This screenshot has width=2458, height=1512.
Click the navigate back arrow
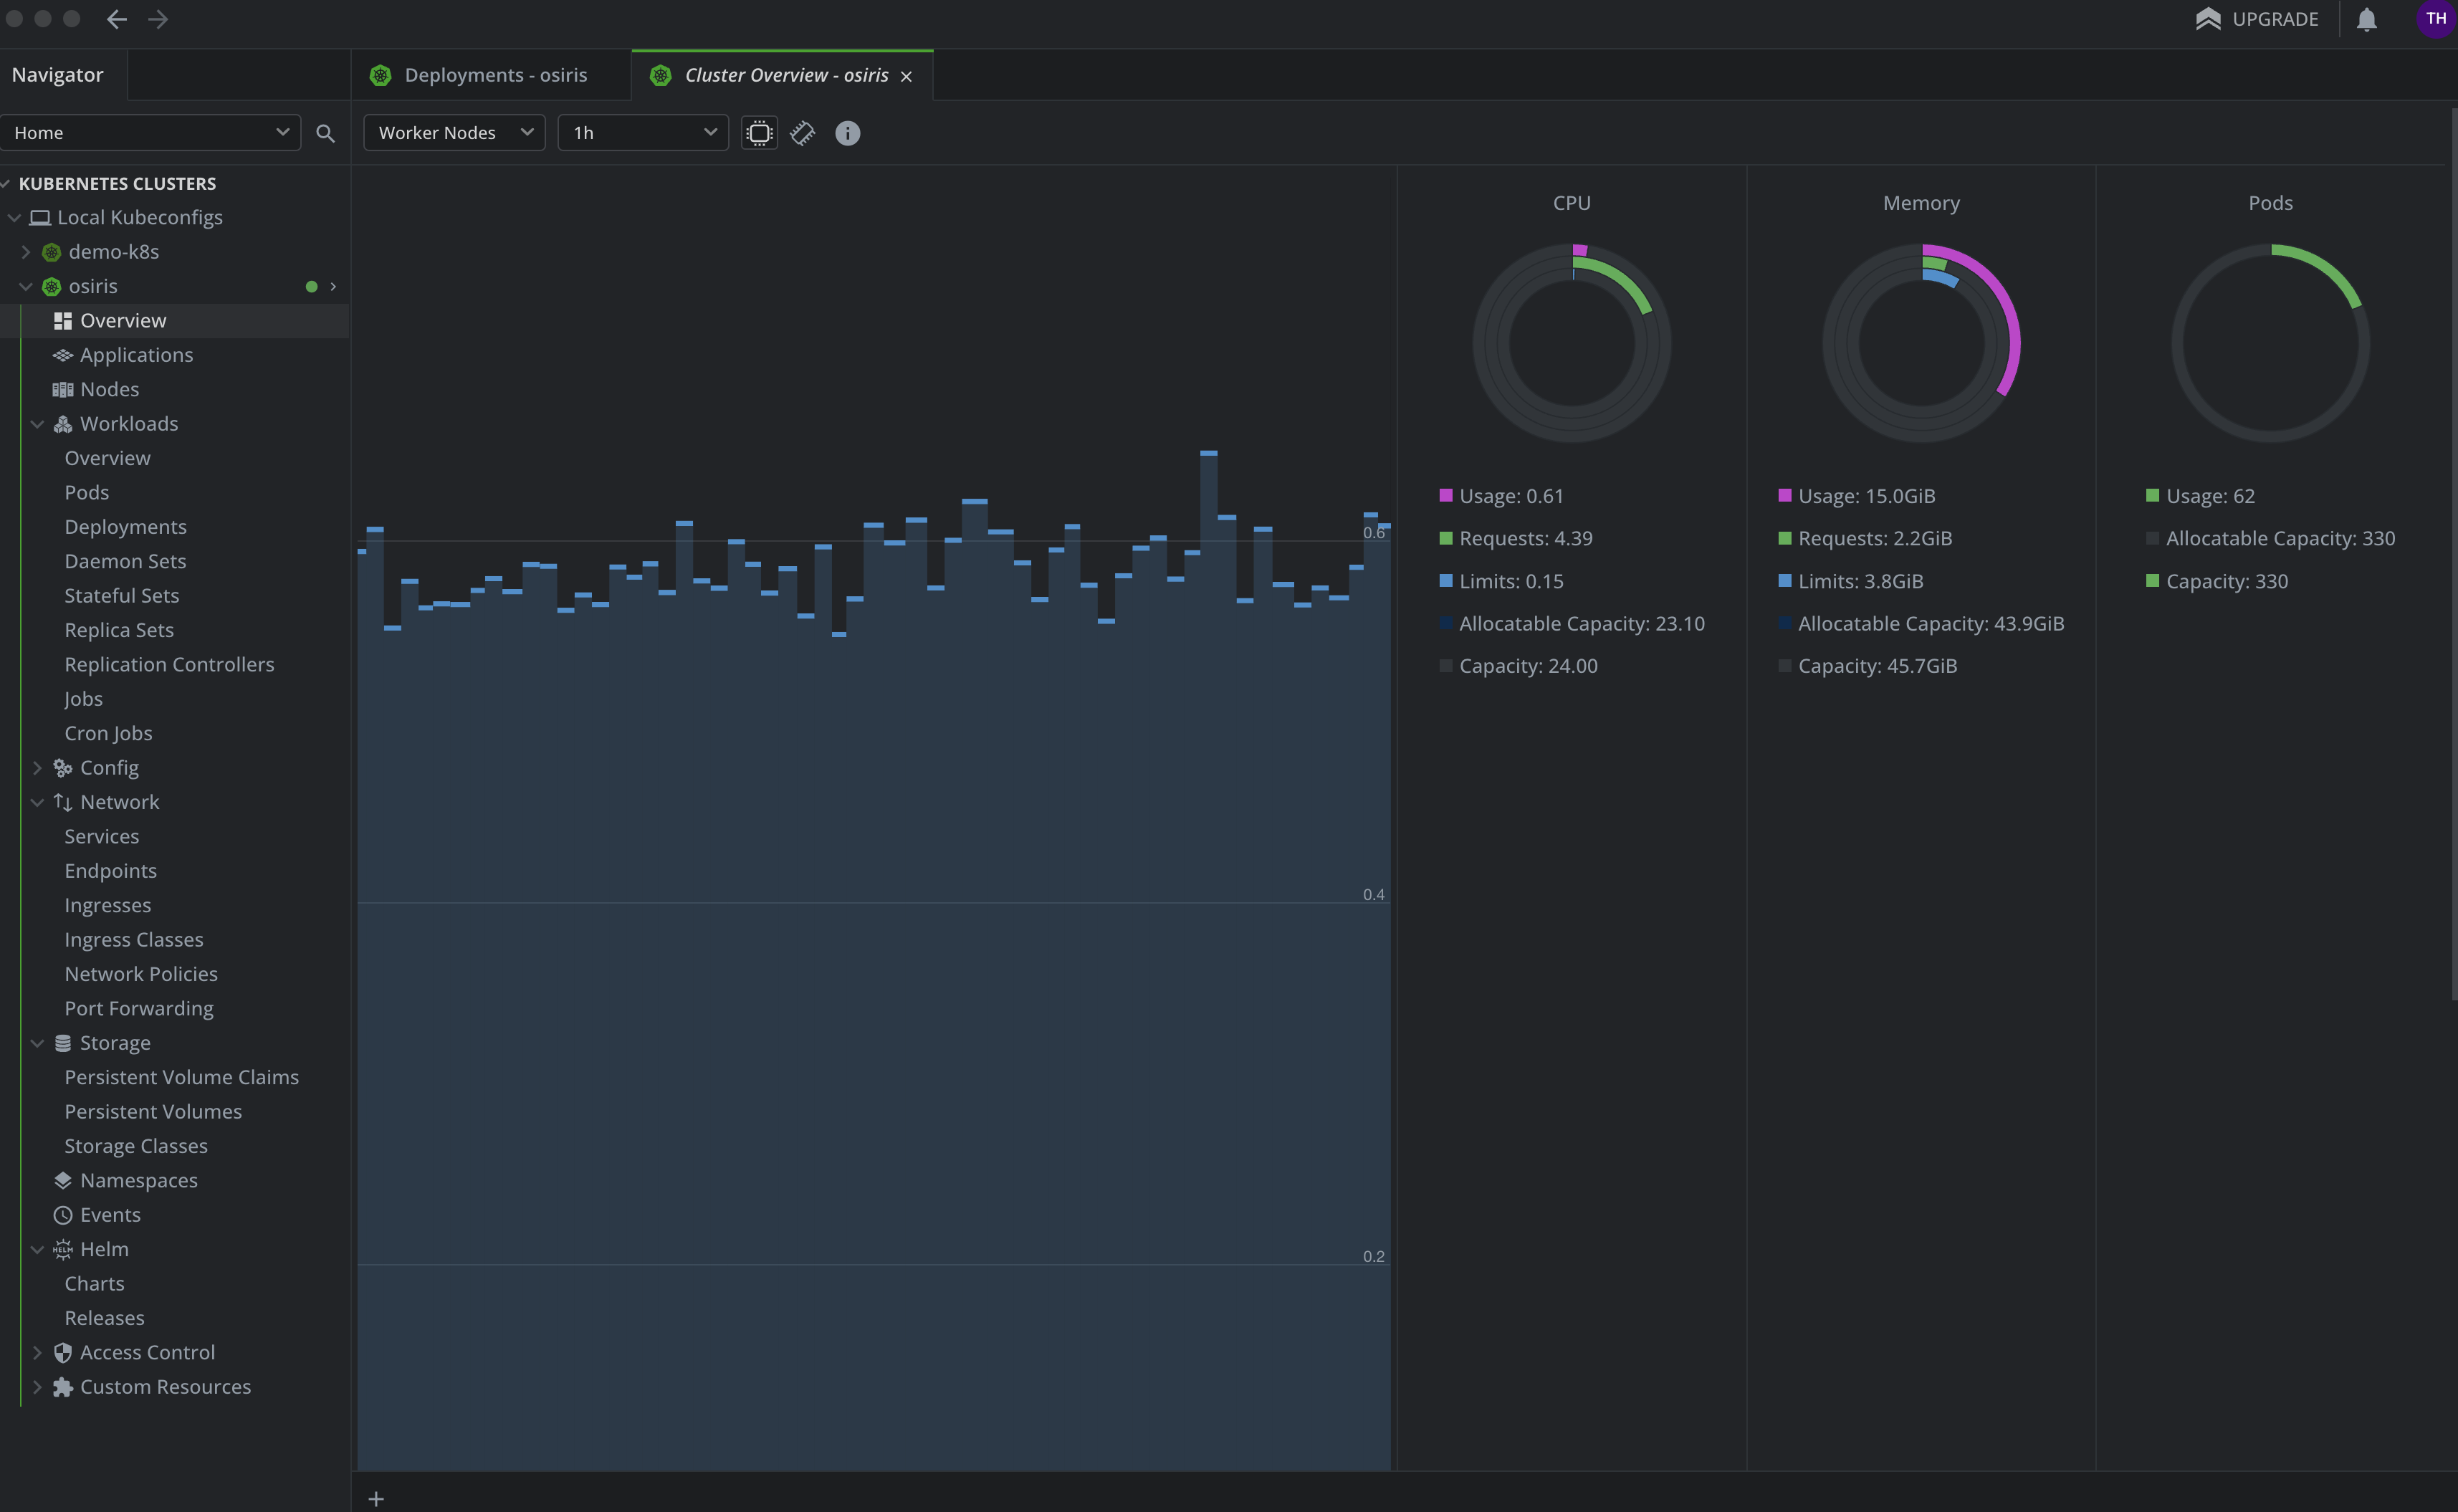[x=117, y=19]
